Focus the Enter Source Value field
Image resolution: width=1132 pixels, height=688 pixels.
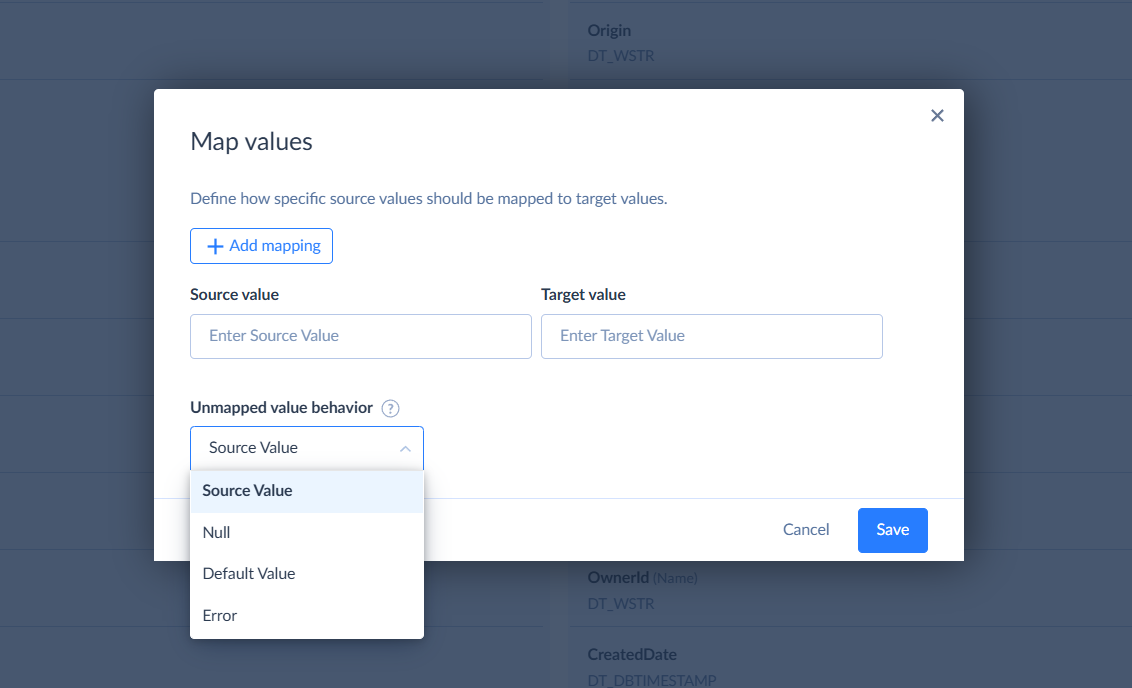point(360,336)
